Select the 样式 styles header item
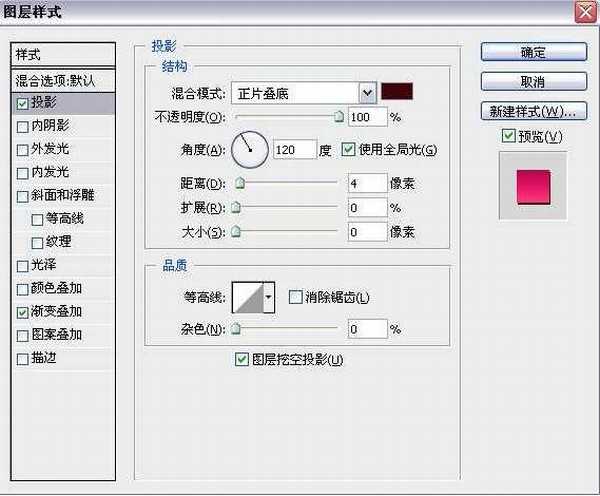600x496 pixels. coord(63,54)
